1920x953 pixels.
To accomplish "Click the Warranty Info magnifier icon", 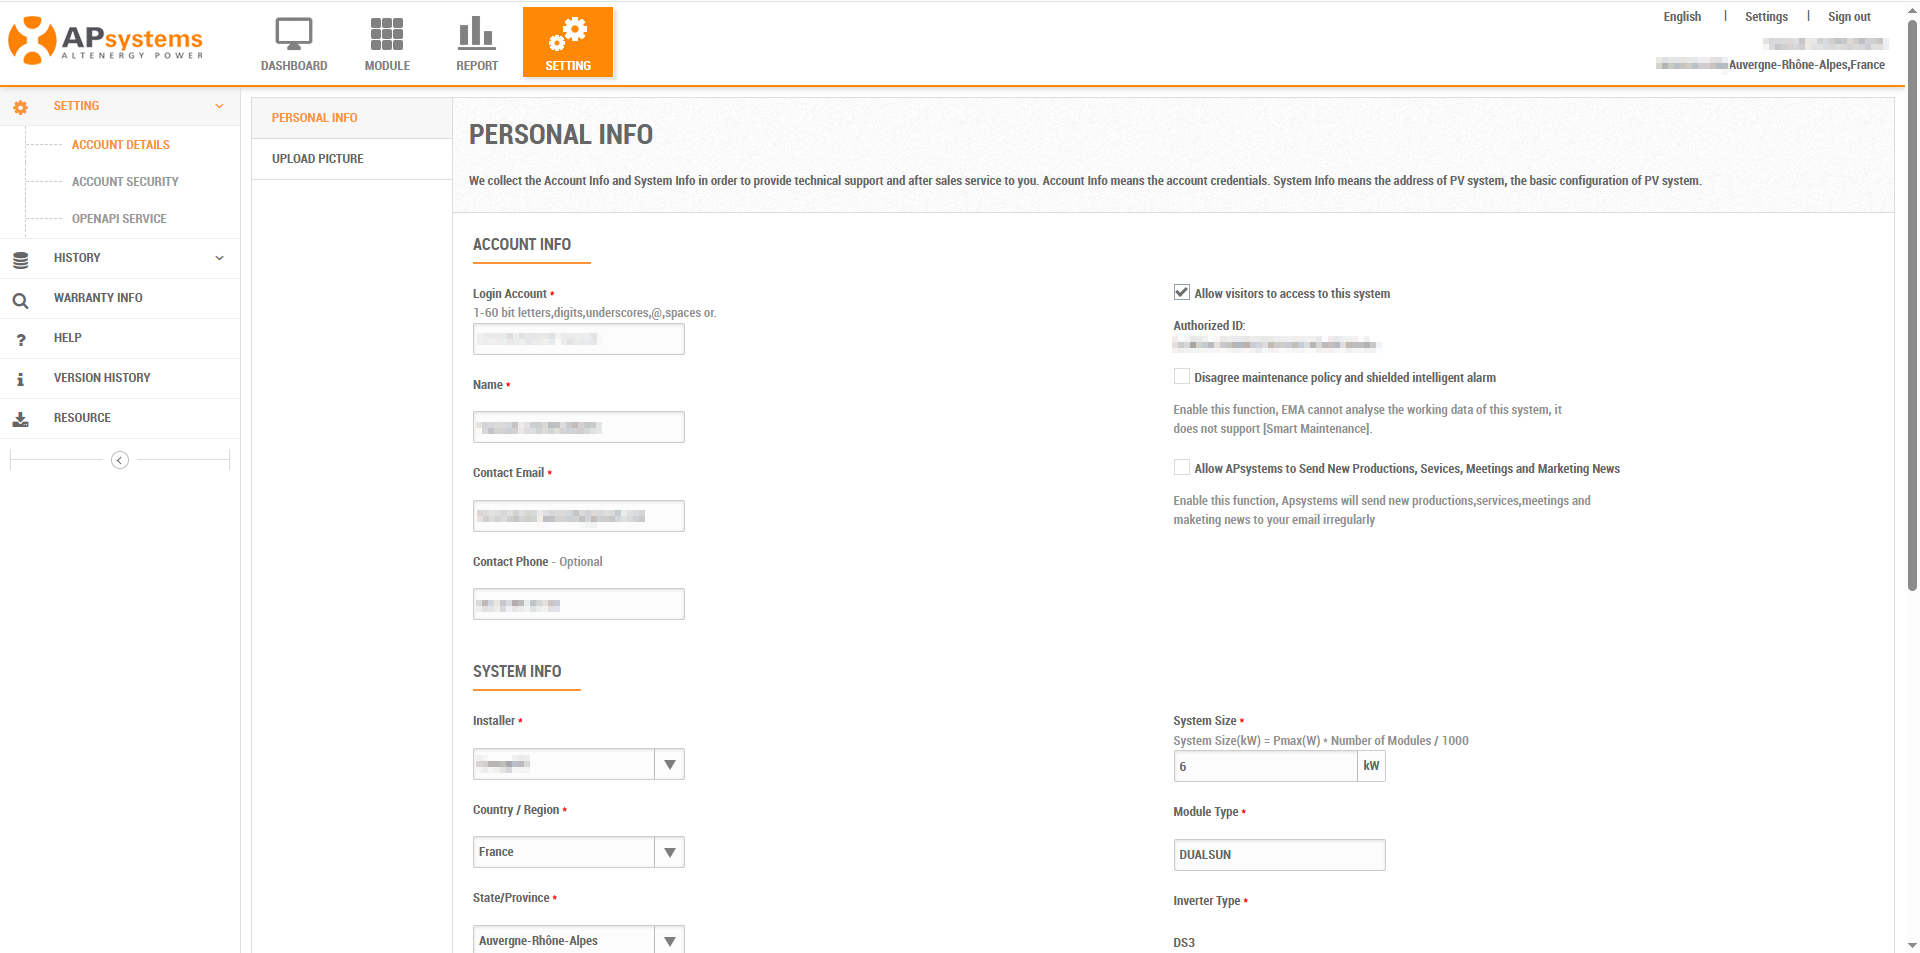I will [x=20, y=299].
